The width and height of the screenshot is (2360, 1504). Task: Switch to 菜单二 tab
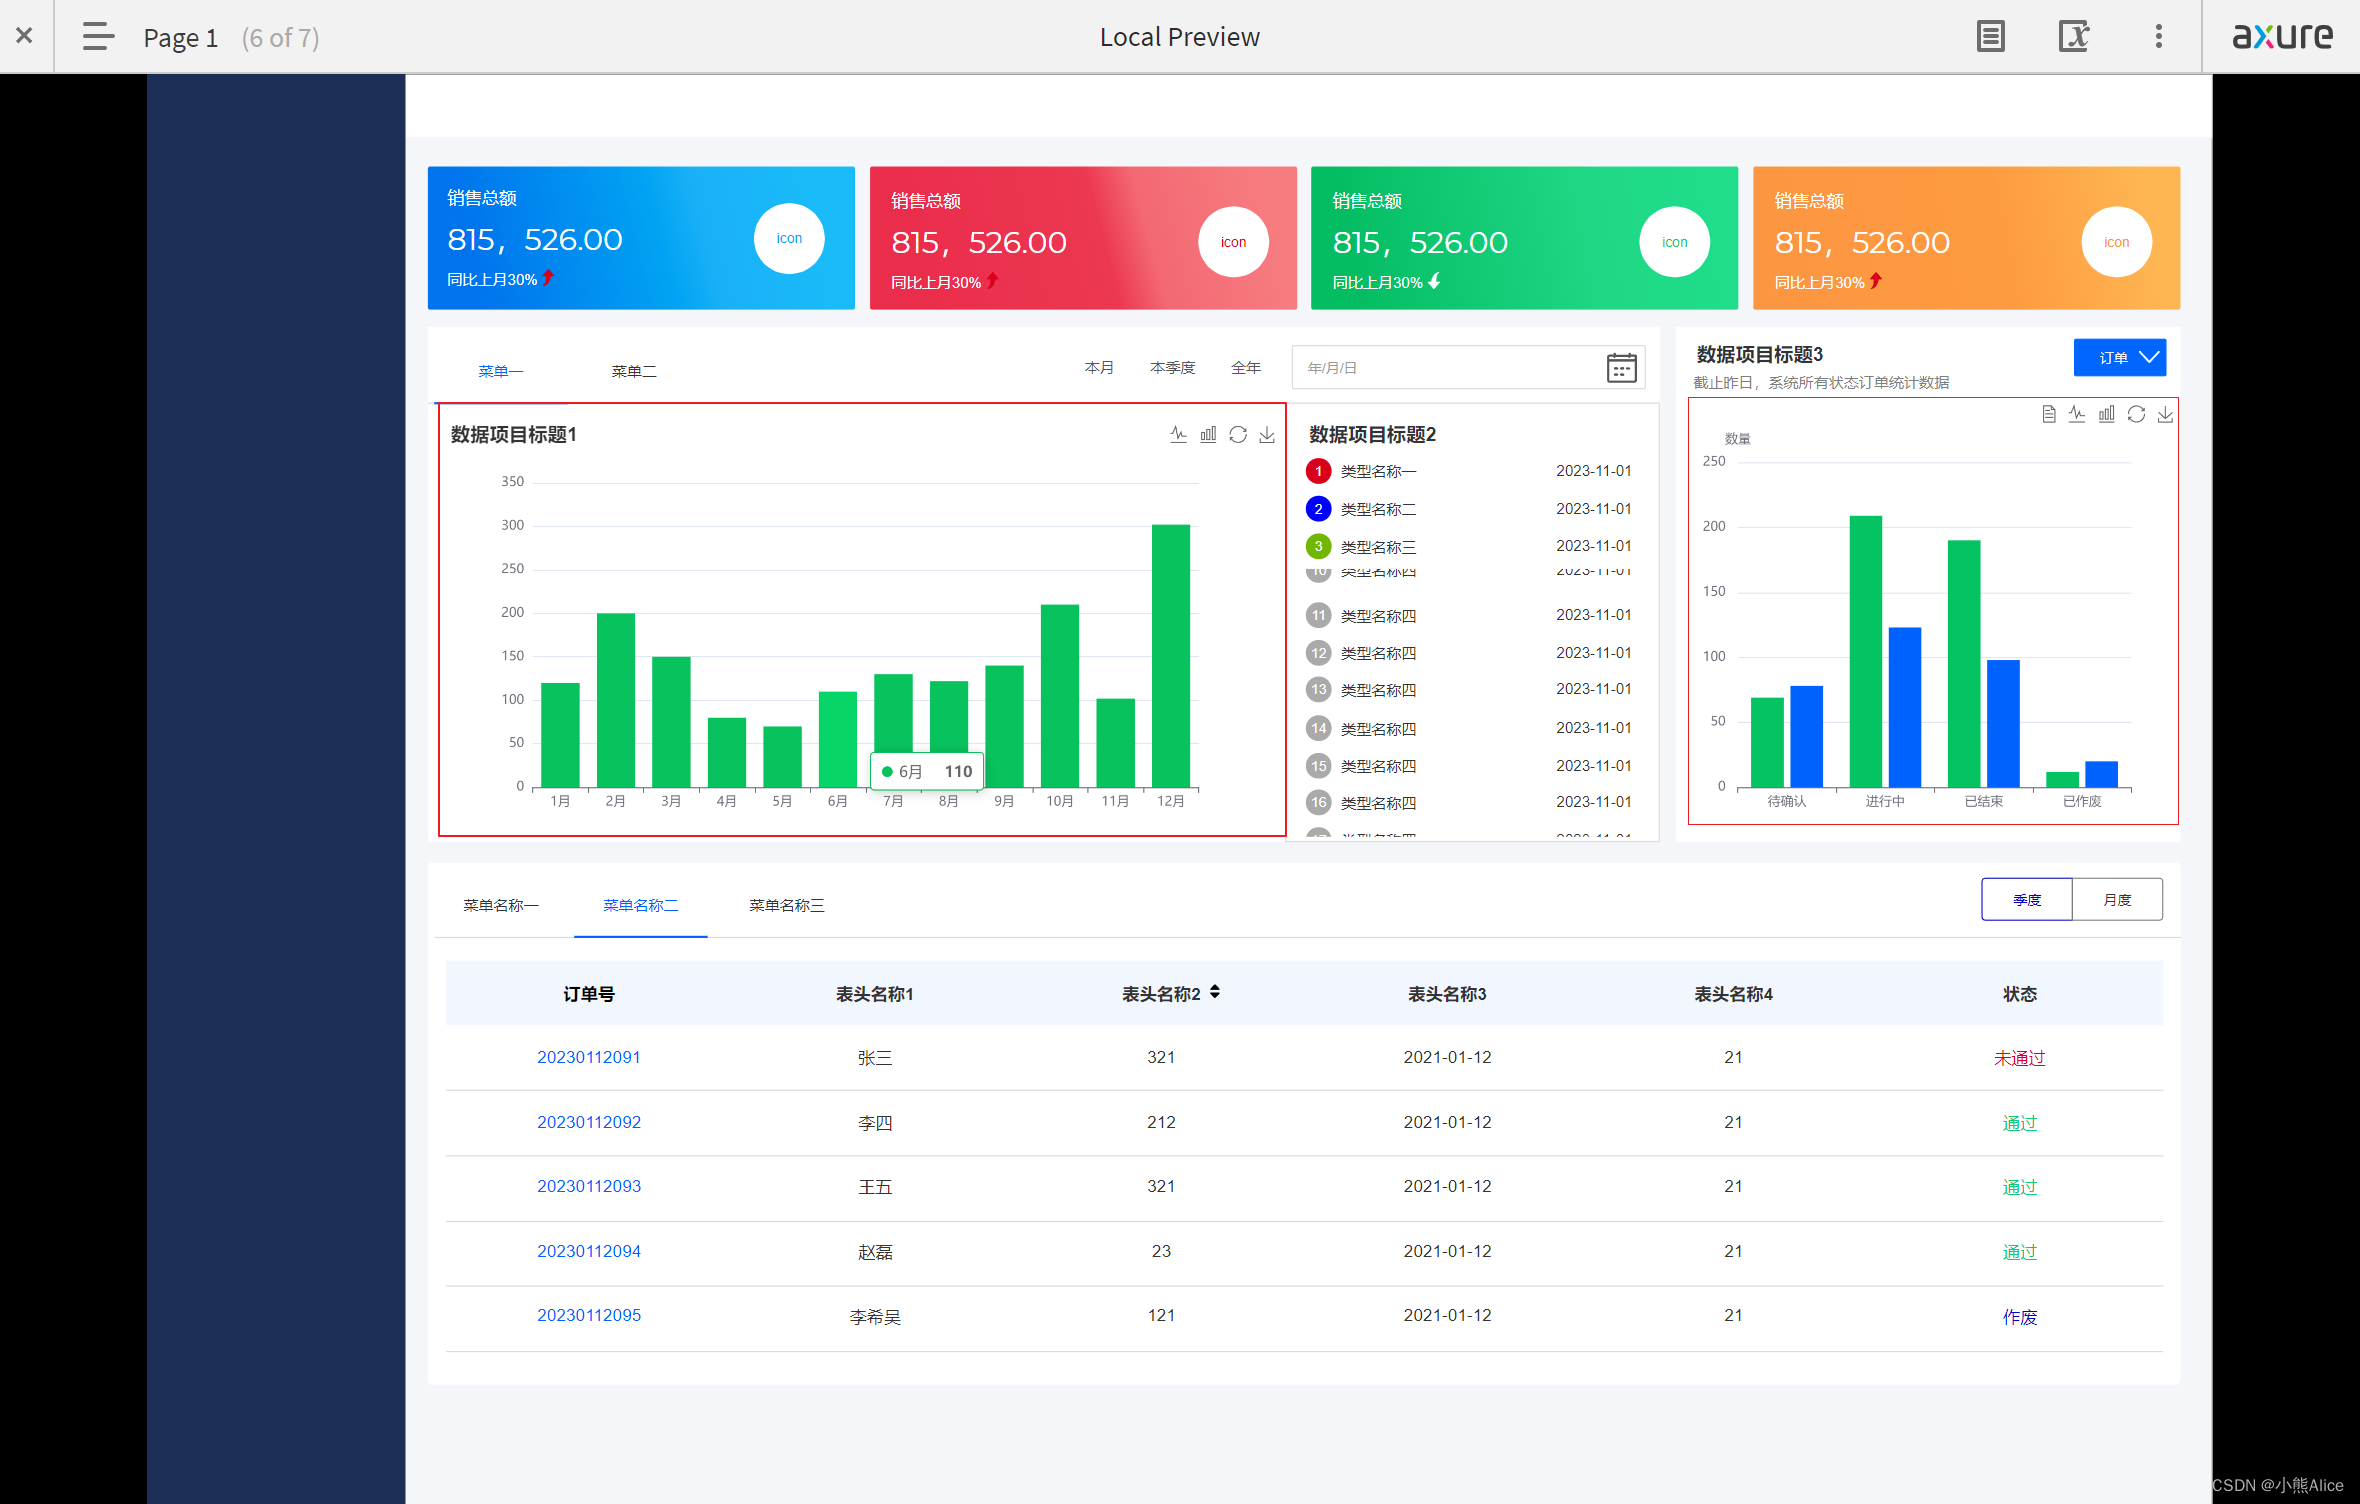tap(634, 372)
